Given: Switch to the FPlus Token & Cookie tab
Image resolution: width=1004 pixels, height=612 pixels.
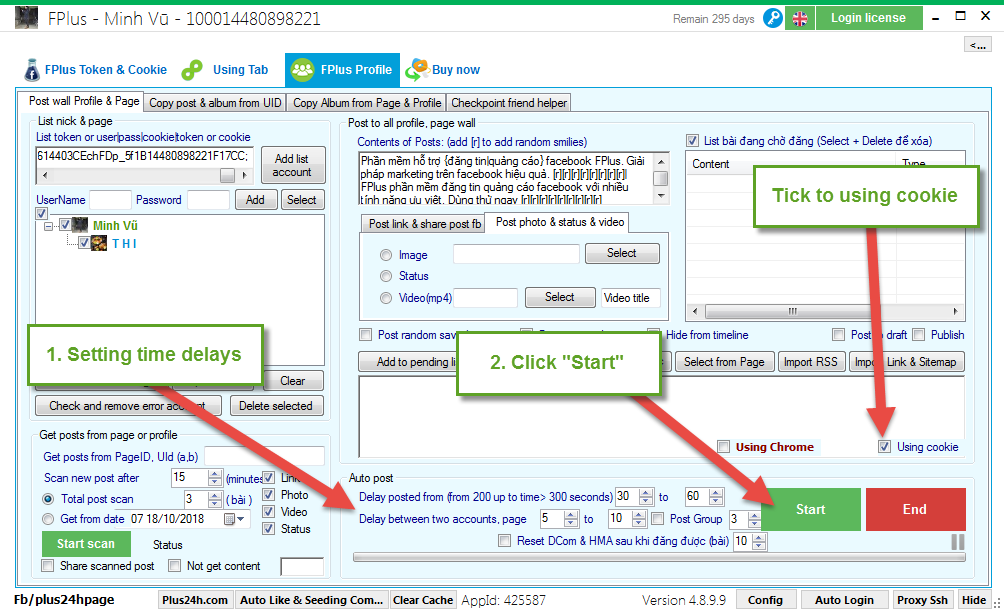Looking at the screenshot, I should 95,70.
